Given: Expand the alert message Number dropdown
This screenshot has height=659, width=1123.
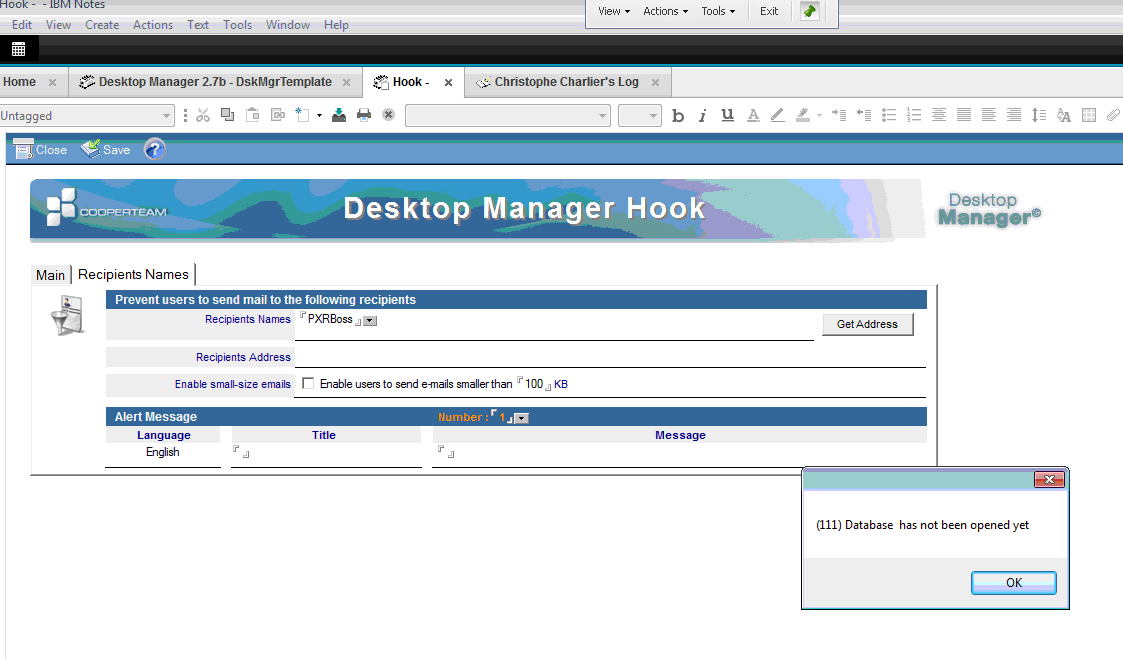Looking at the screenshot, I should coord(521,418).
